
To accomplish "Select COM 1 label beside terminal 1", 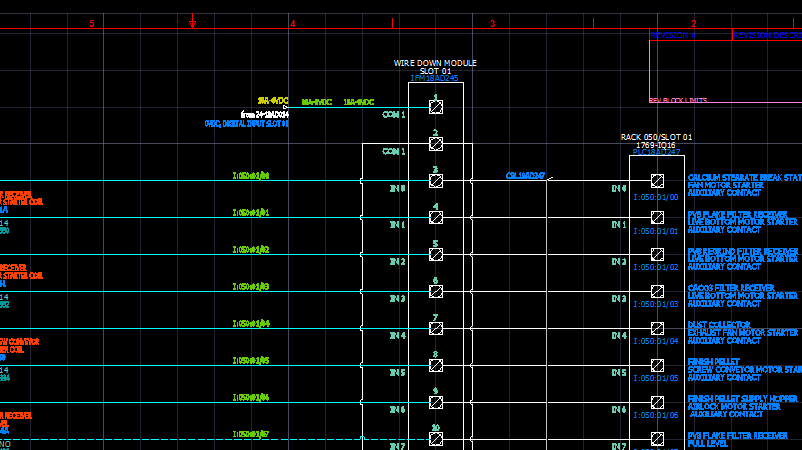I will point(394,115).
